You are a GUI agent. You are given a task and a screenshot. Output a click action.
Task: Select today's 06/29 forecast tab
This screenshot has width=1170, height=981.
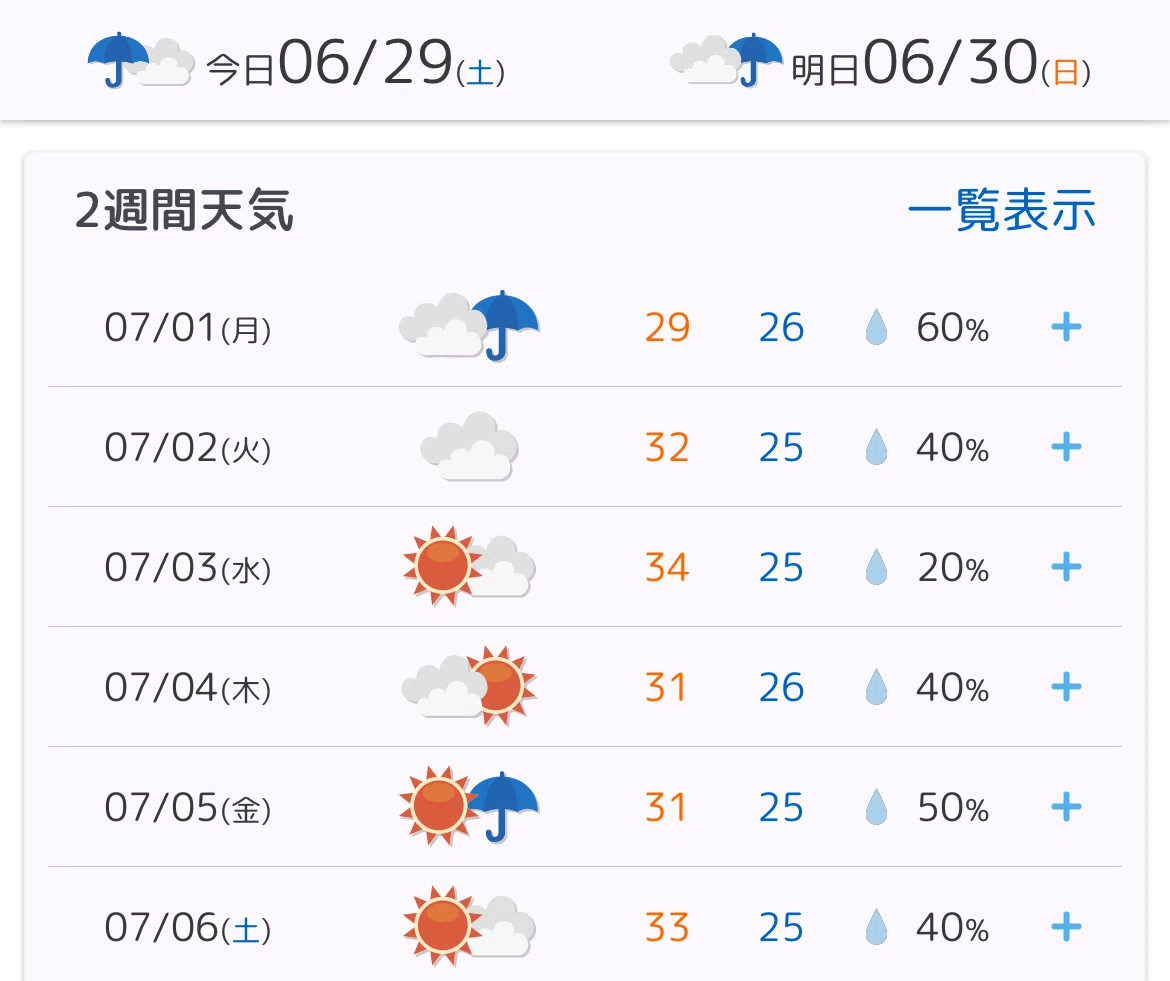[x=296, y=61]
